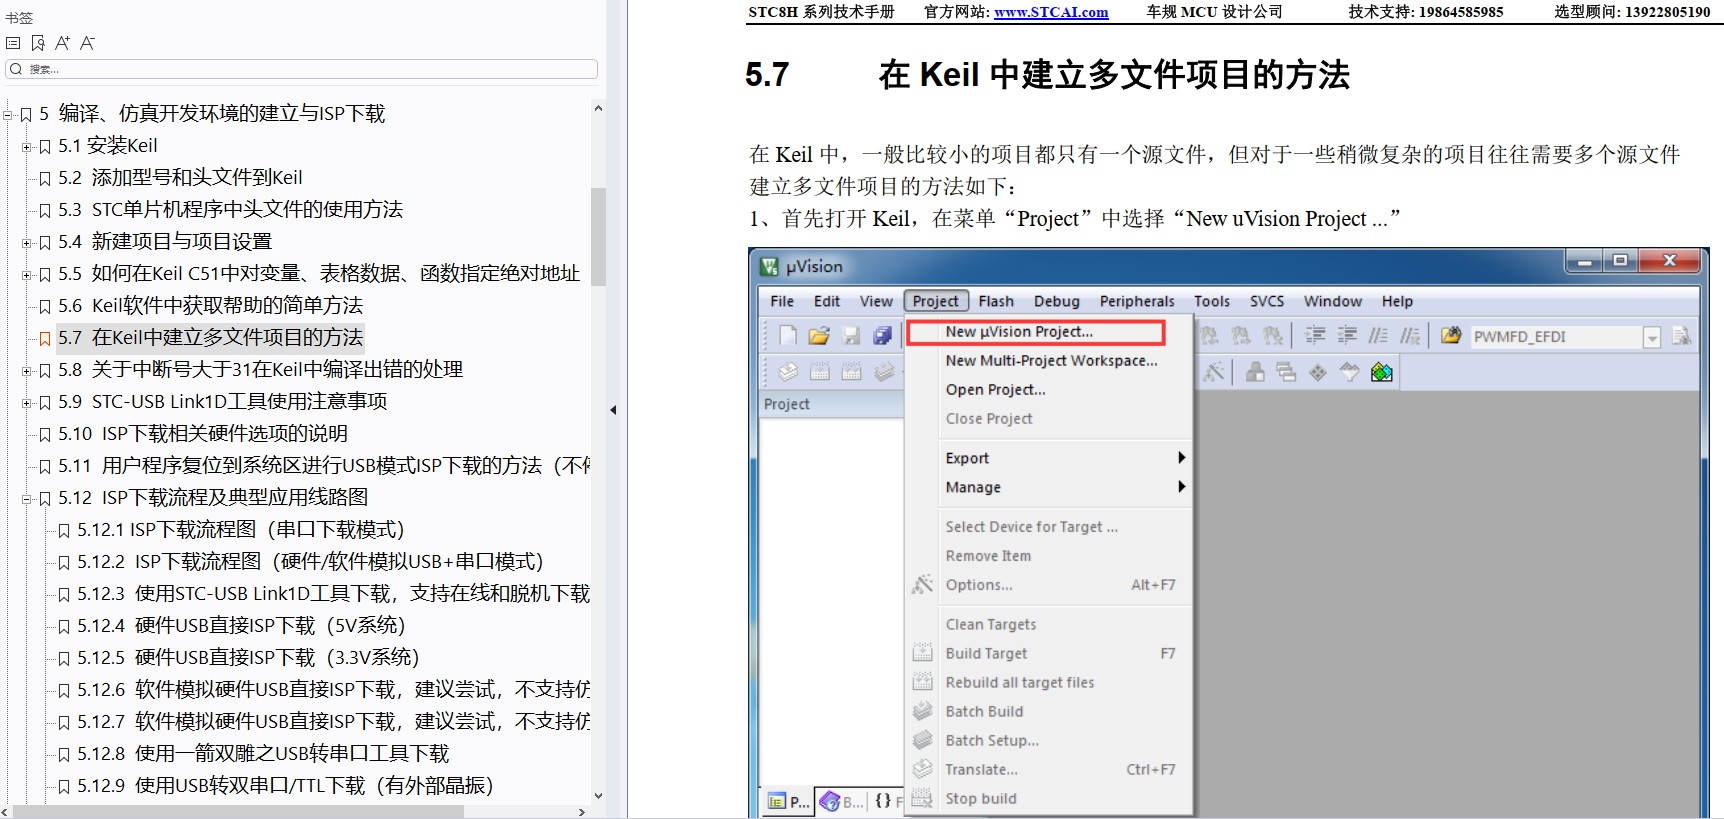Viewport: 1724px width, 819px height.
Task: Open the Manage submenu arrow
Action: click(1181, 487)
